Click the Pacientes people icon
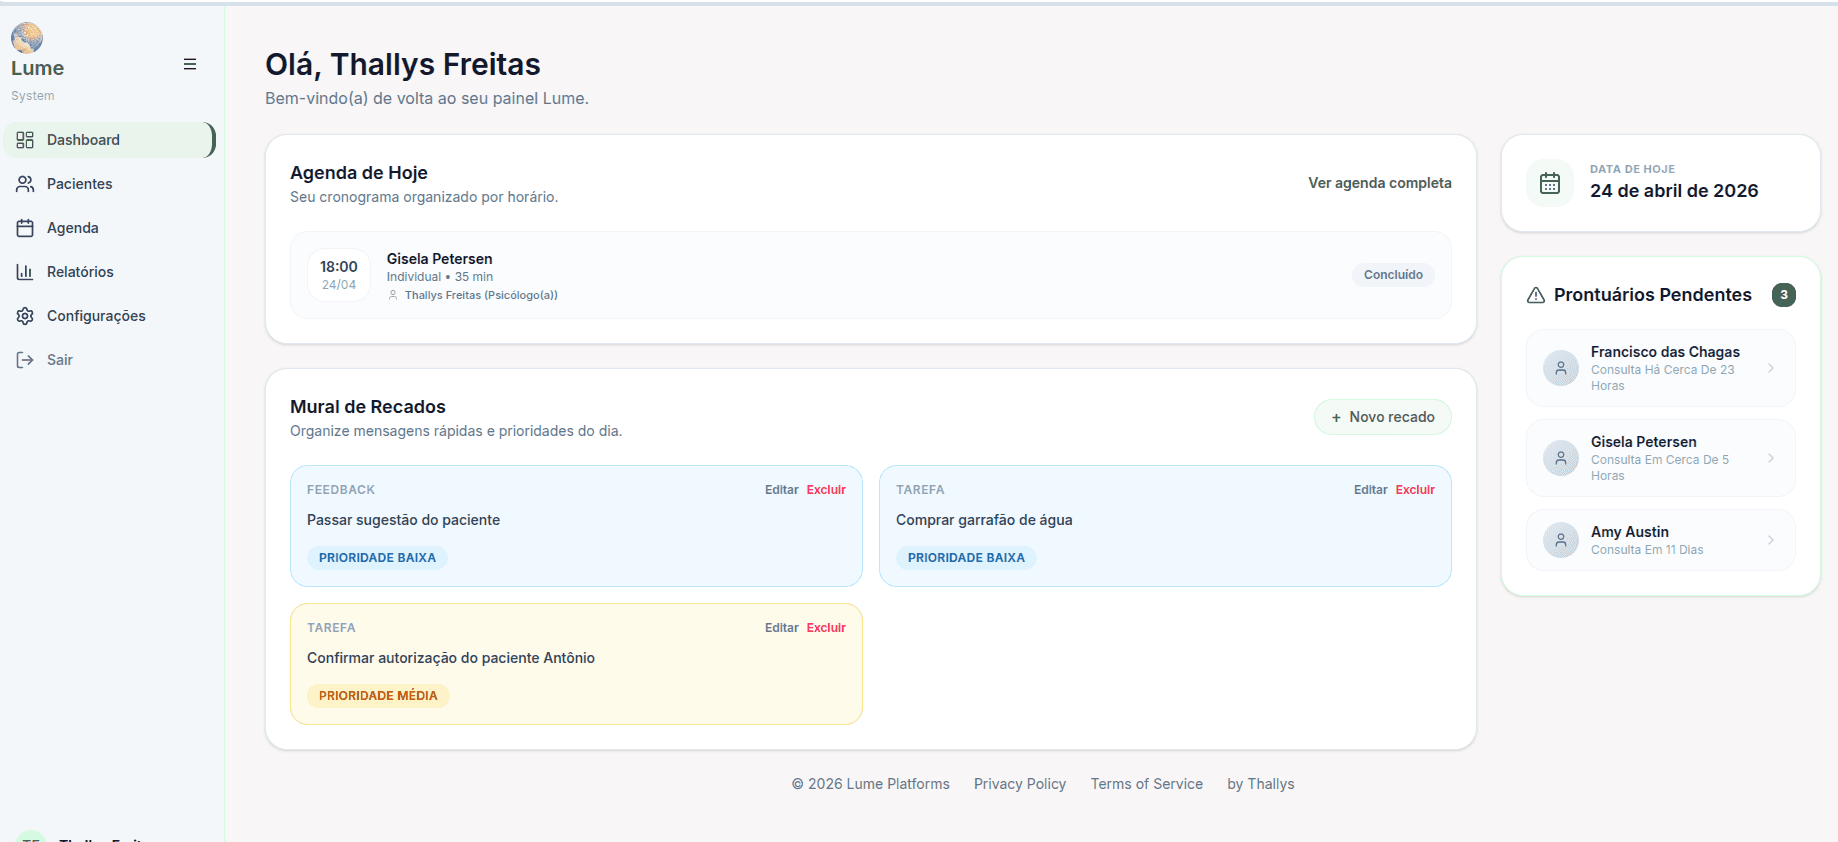This screenshot has height=842, width=1838. click(25, 184)
